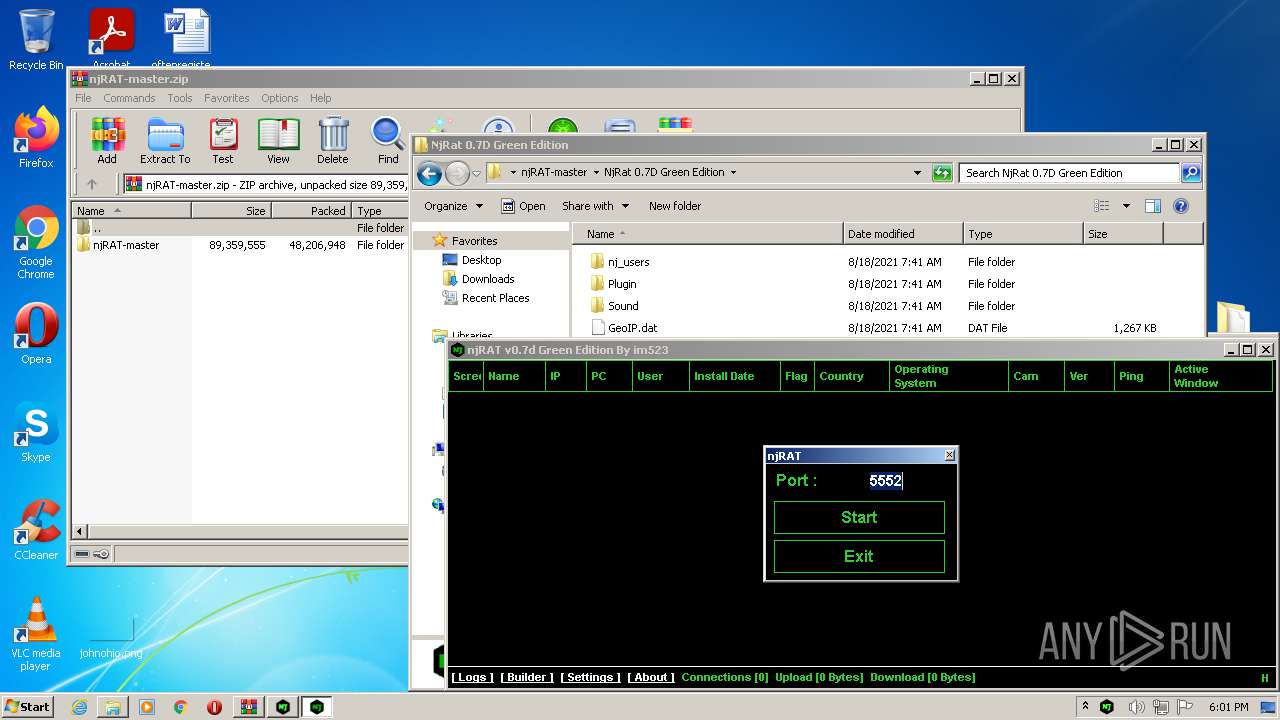
Task: Click the Back arrow in Explorer window
Action: pos(430,173)
